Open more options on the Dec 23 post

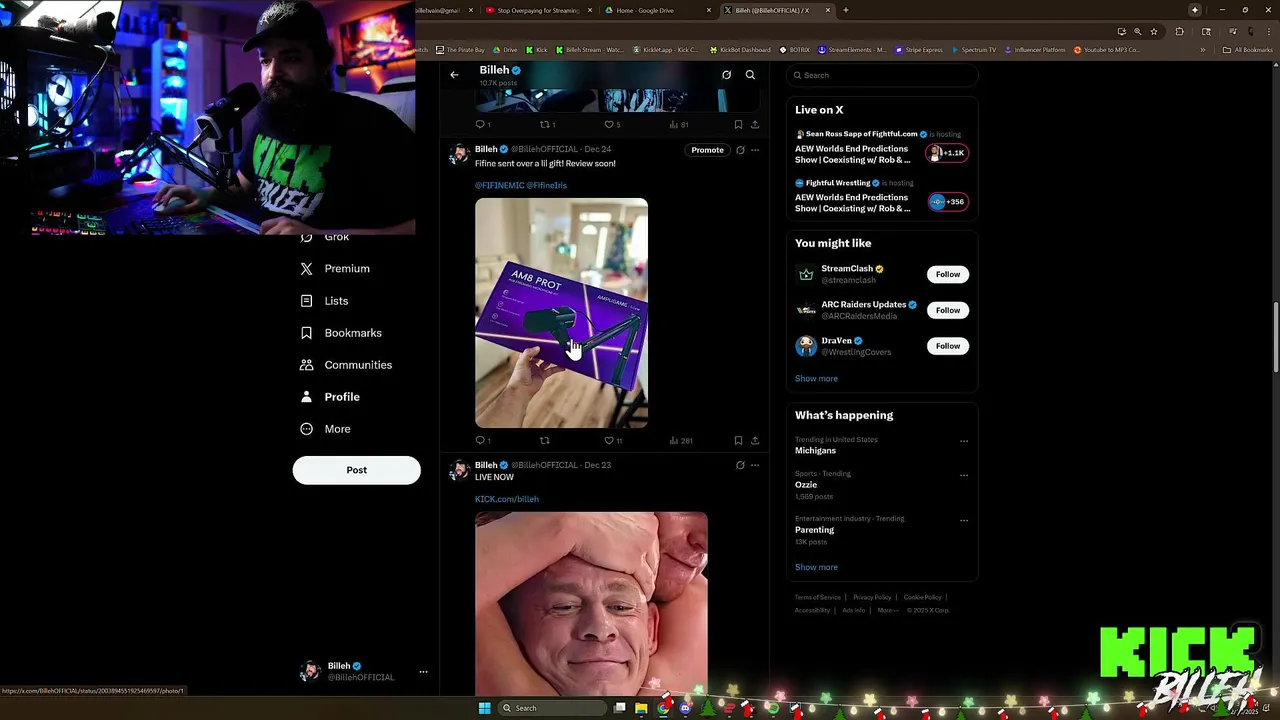(x=755, y=465)
